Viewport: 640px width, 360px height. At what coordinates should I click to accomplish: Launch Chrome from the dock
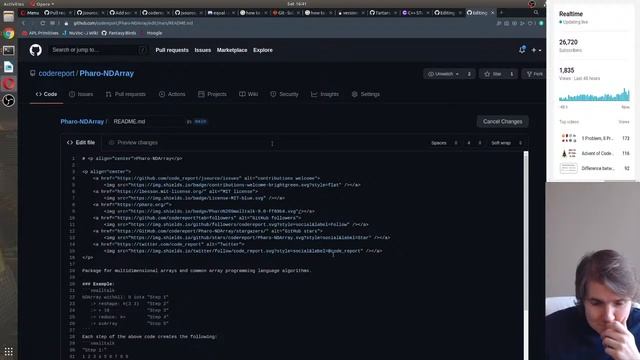click(x=9, y=33)
